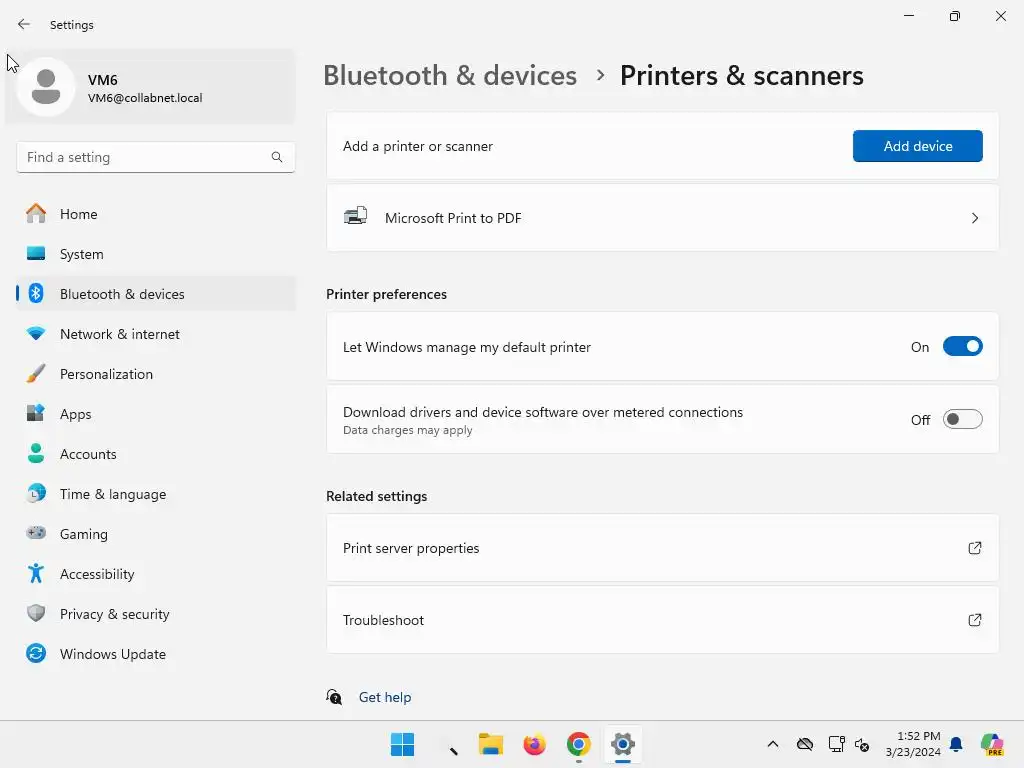Screen dimensions: 1024x768
Task: Open Windows Update section
Action: click(156, 653)
